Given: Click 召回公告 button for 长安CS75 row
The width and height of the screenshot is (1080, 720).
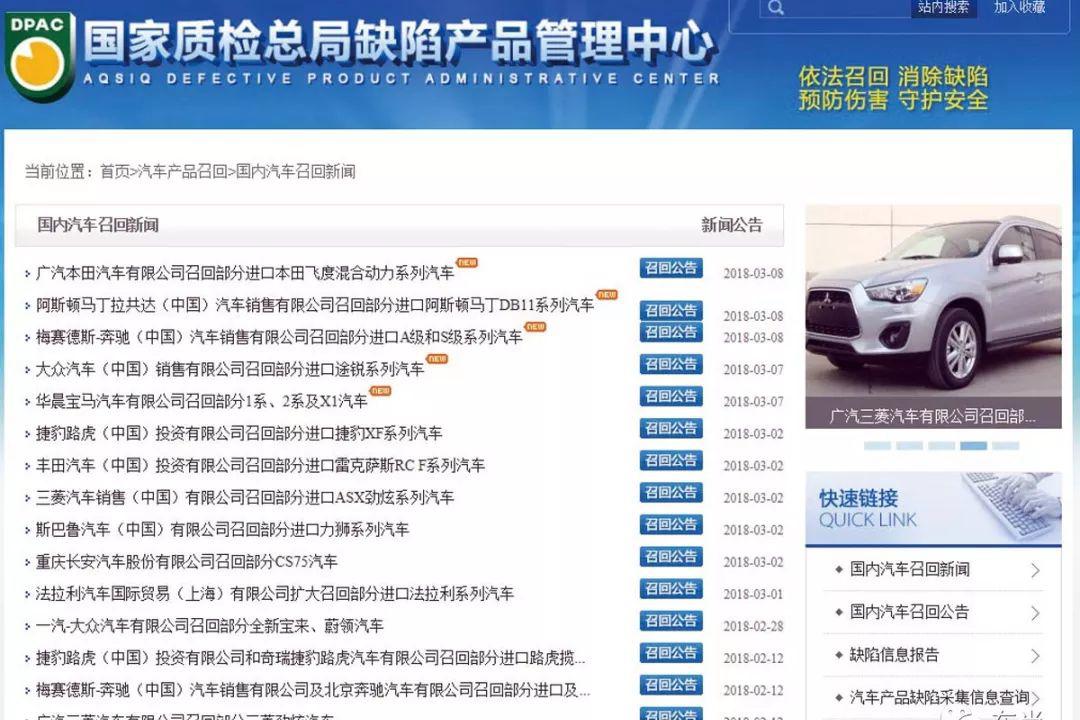Looking at the screenshot, I should pyautogui.click(x=671, y=556).
